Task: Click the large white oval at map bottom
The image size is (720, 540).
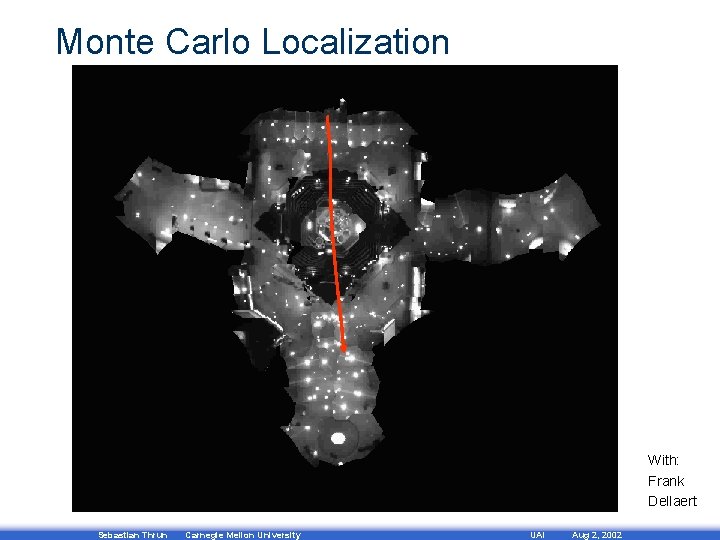Action: (x=338, y=438)
